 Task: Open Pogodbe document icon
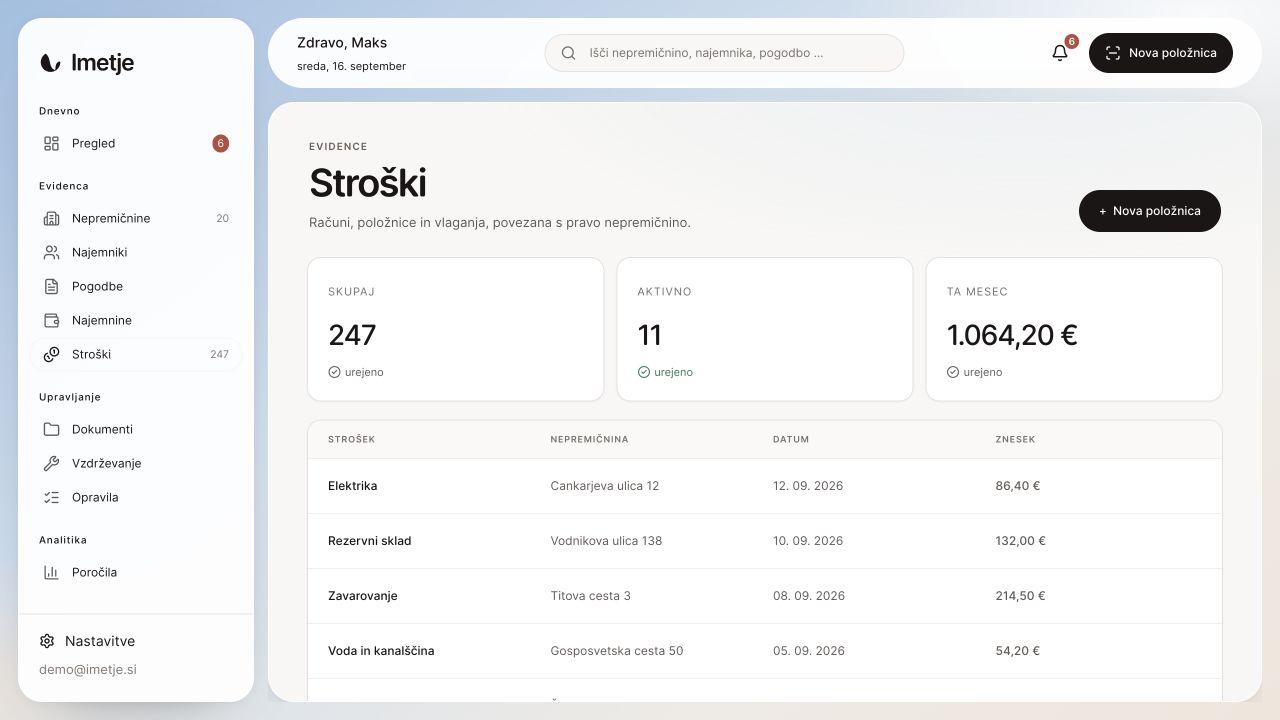pos(51,286)
